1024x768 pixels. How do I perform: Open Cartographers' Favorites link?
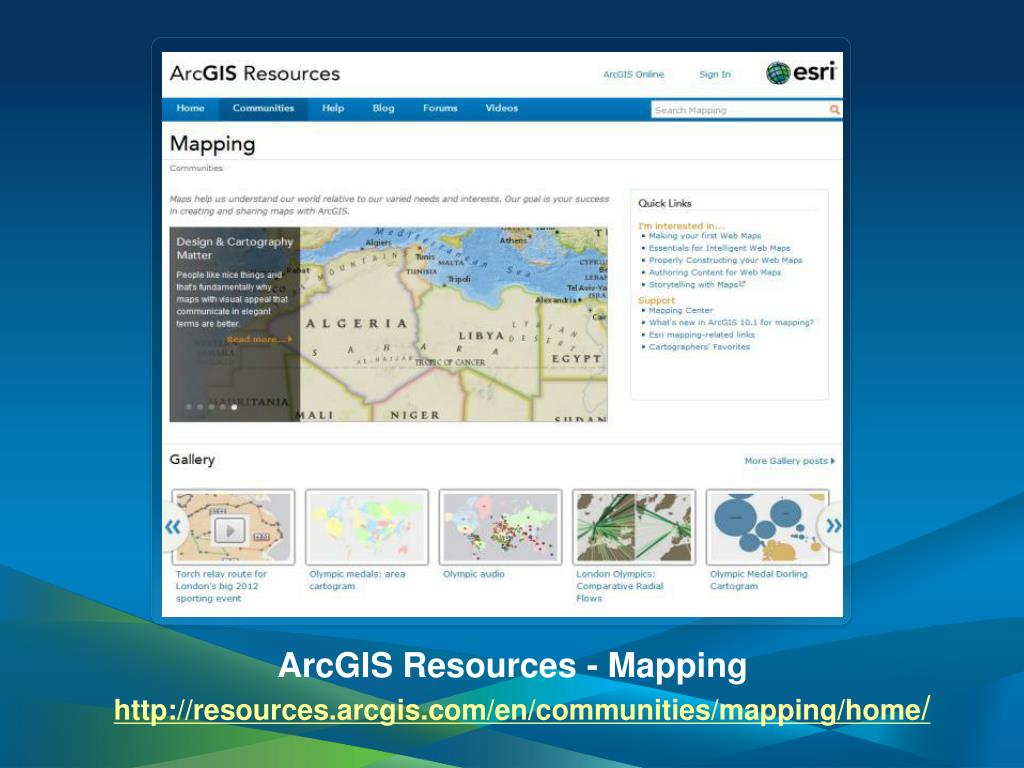(699, 347)
